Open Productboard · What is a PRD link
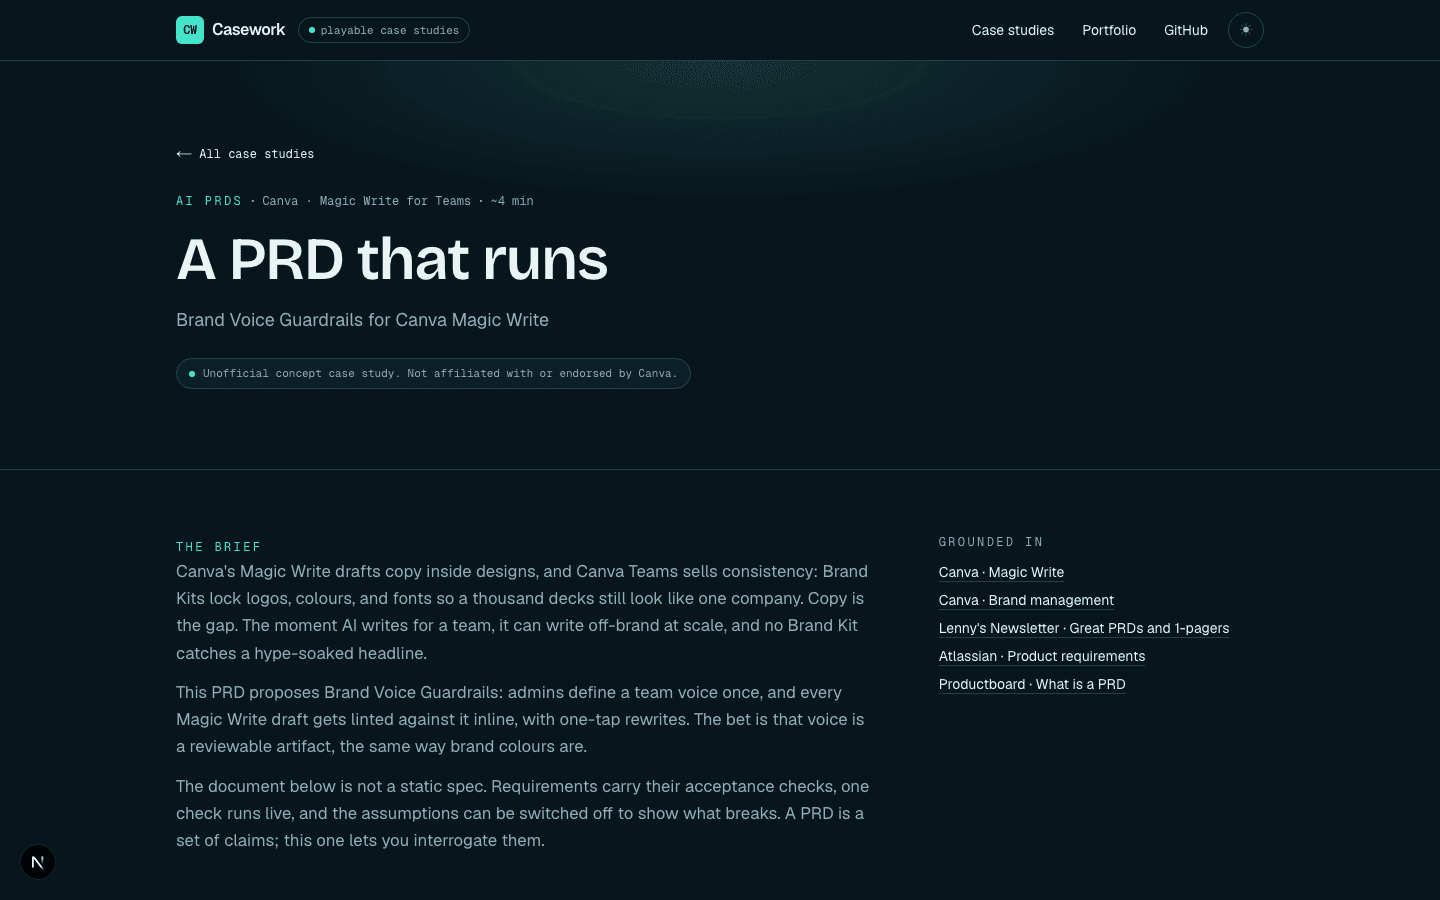Viewport: 1440px width, 900px height. pyautogui.click(x=1032, y=684)
